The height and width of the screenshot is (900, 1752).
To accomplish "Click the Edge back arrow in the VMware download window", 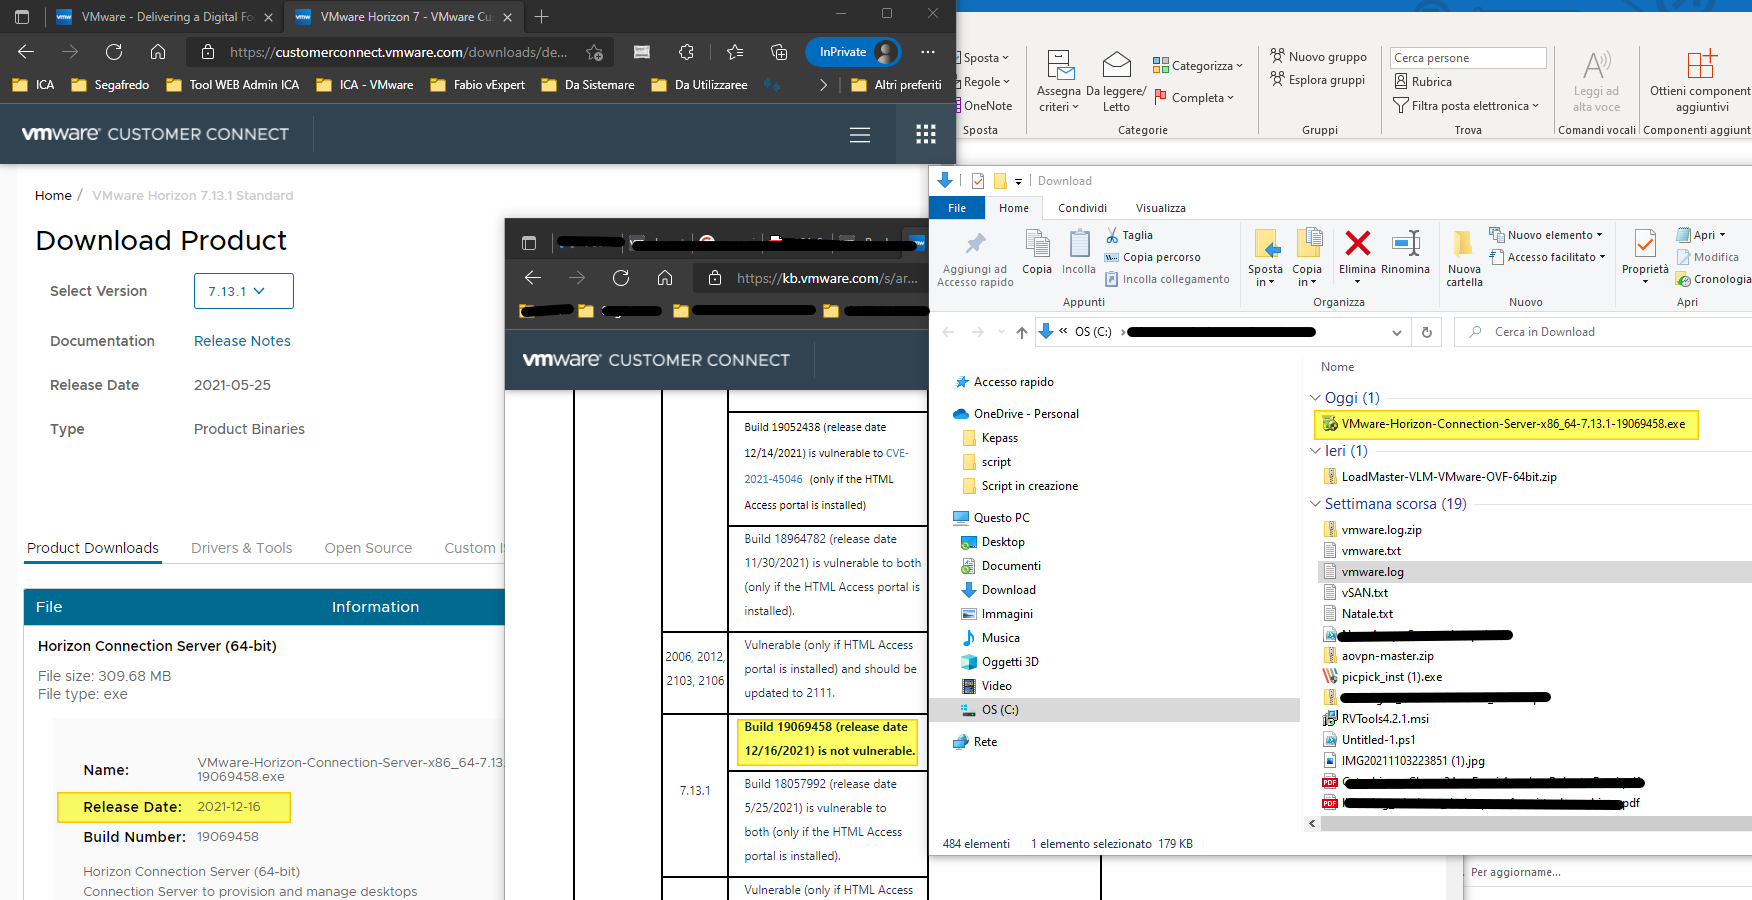I will click(x=26, y=52).
